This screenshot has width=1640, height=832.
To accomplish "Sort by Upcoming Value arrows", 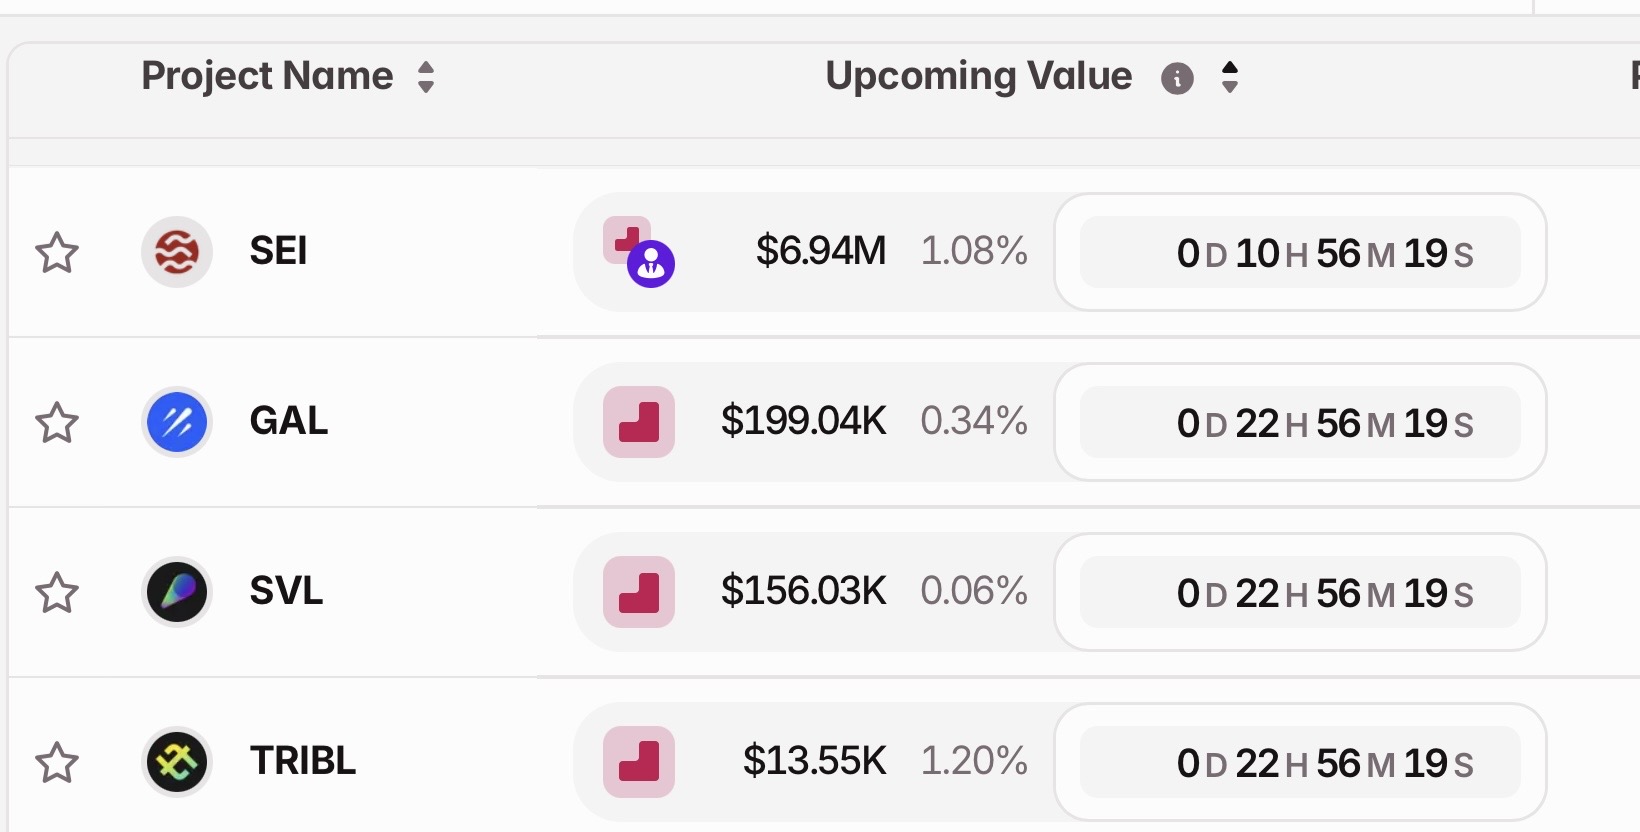I will click(x=1230, y=77).
